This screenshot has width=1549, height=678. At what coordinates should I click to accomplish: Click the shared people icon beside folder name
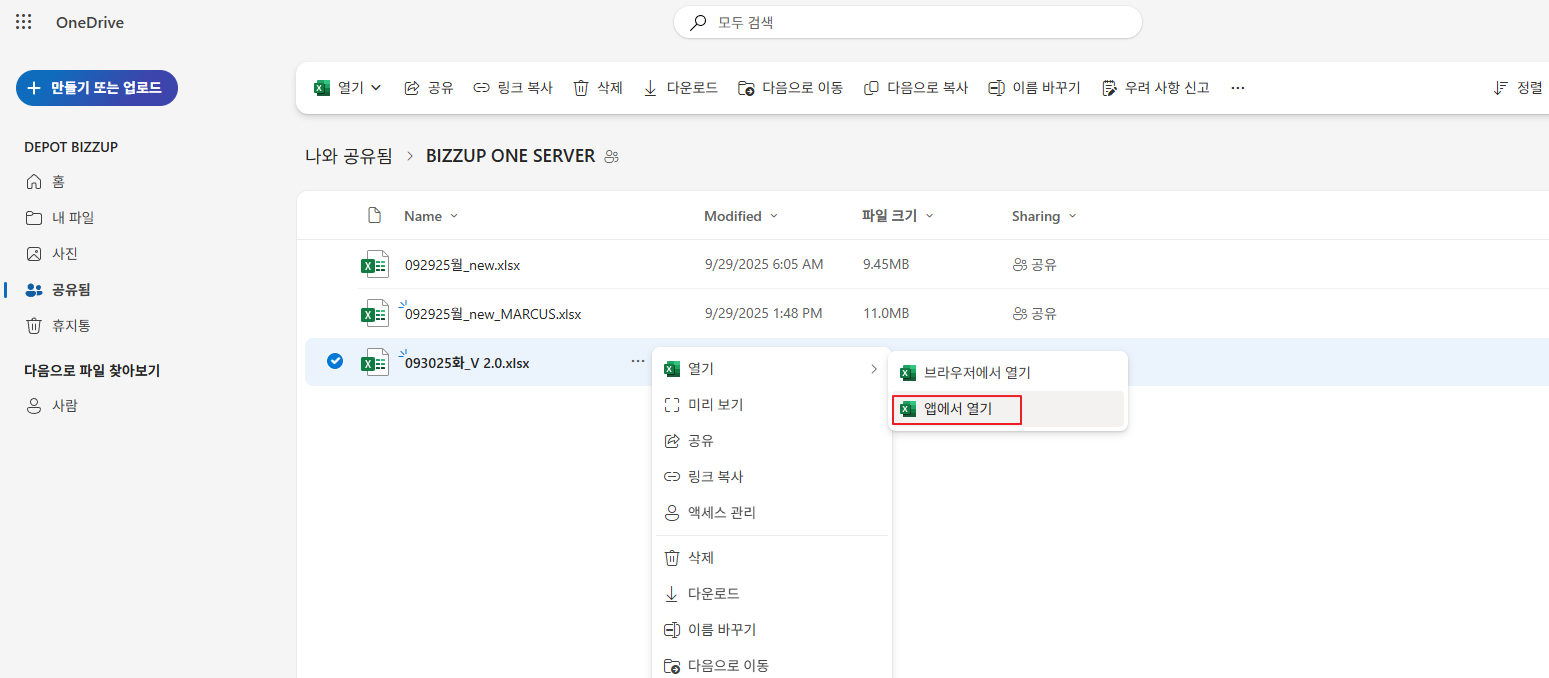point(612,157)
